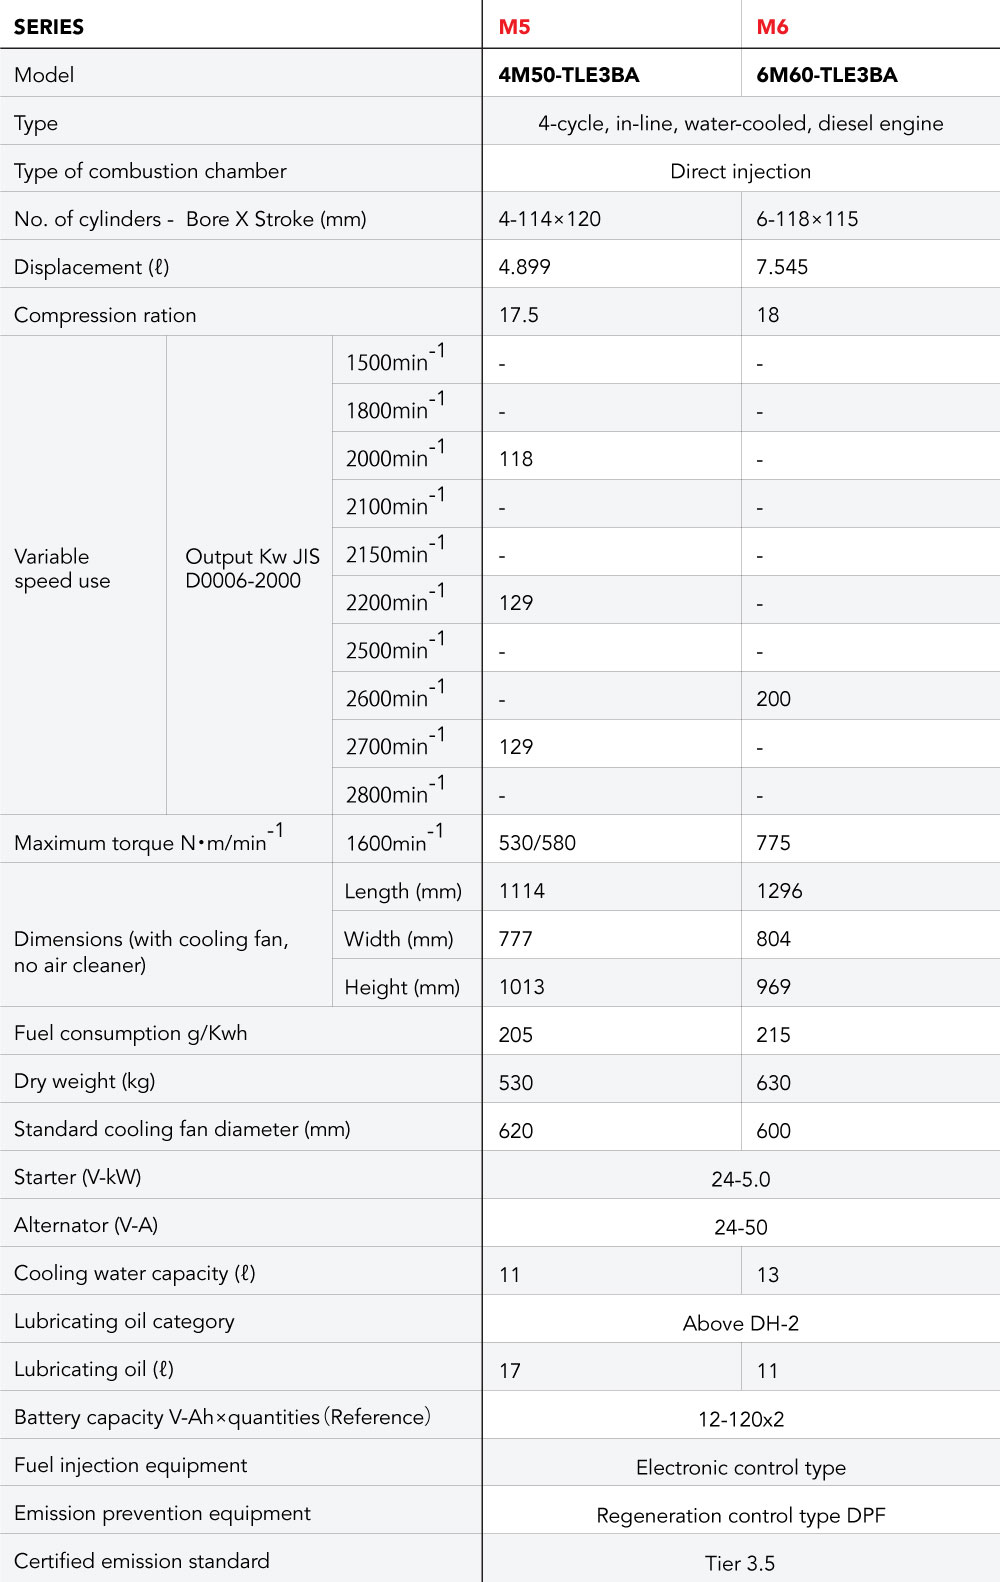Click the Regeneration control type DPF text
1000x1582 pixels.
(740, 1515)
